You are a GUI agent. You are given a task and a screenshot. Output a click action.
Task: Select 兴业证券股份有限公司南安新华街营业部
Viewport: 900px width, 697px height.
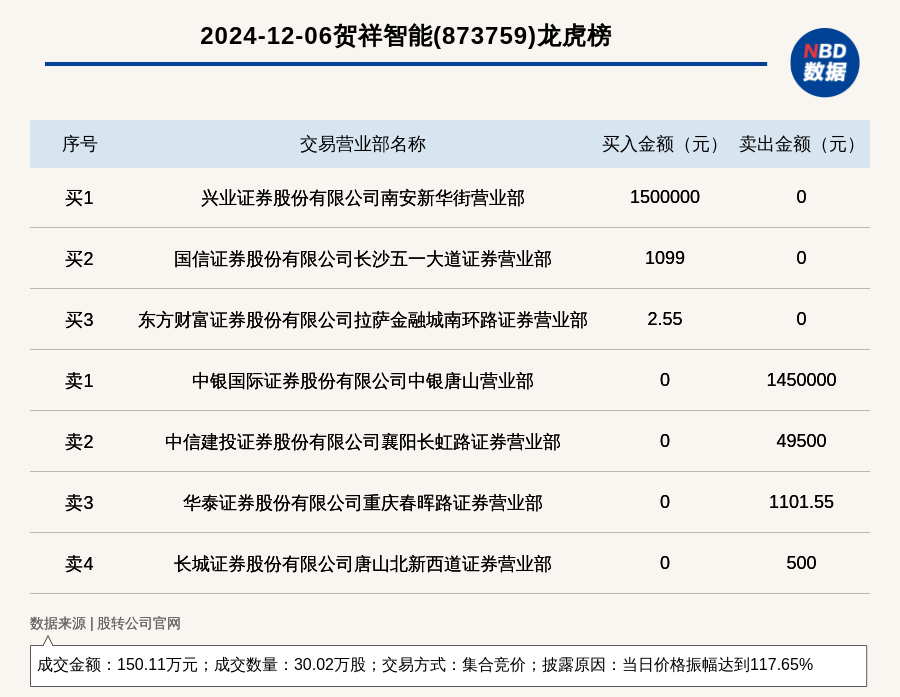coord(363,198)
